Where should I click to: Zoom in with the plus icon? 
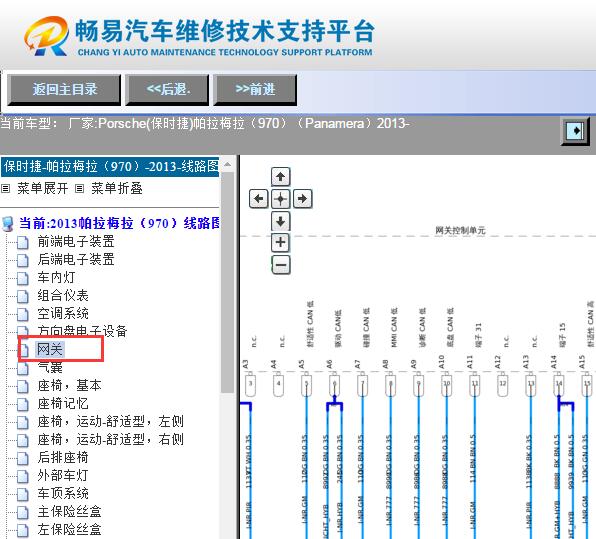(281, 243)
